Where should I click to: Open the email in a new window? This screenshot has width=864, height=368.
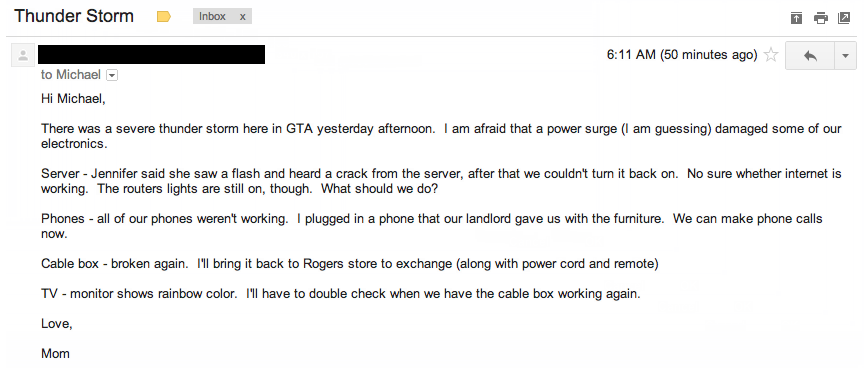click(x=844, y=18)
